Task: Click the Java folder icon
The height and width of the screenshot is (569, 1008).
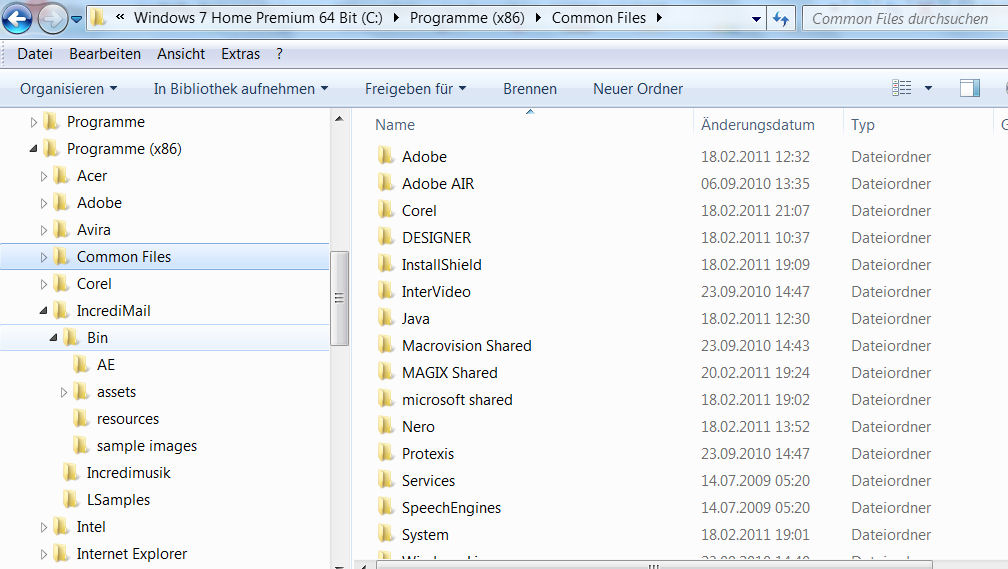Action: [386, 318]
